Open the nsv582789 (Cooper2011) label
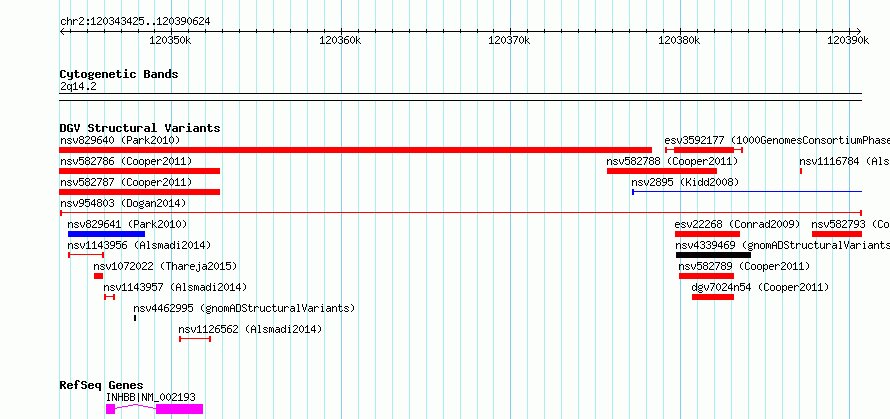 (x=744, y=266)
